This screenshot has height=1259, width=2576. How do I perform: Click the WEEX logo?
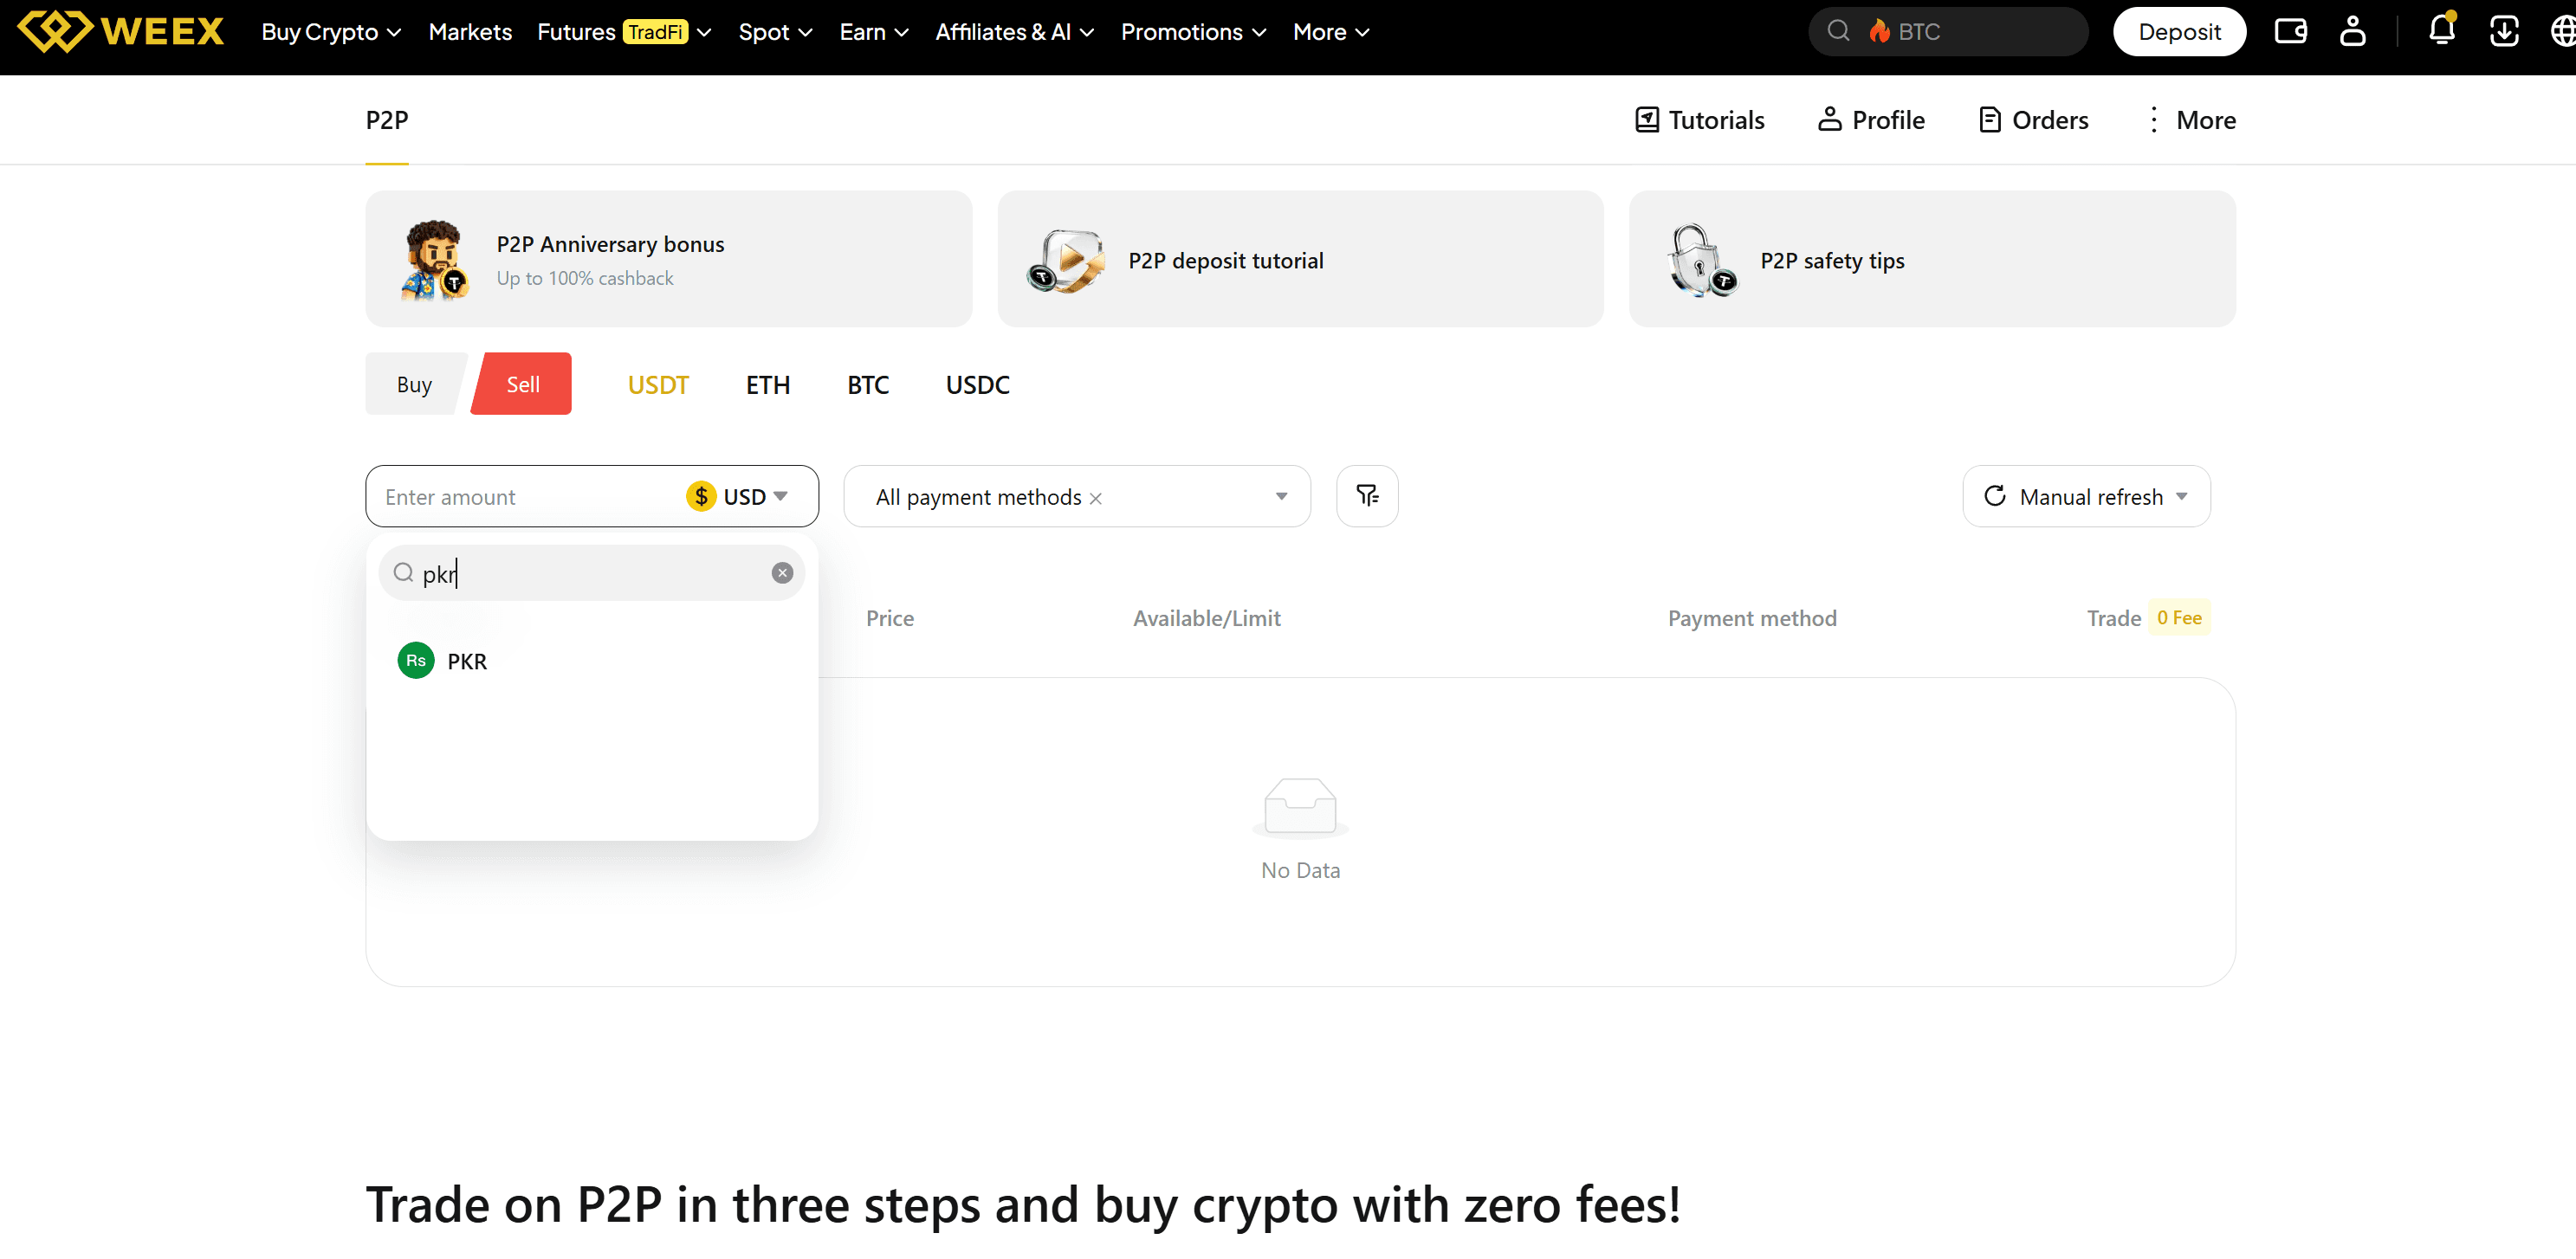click(x=121, y=31)
